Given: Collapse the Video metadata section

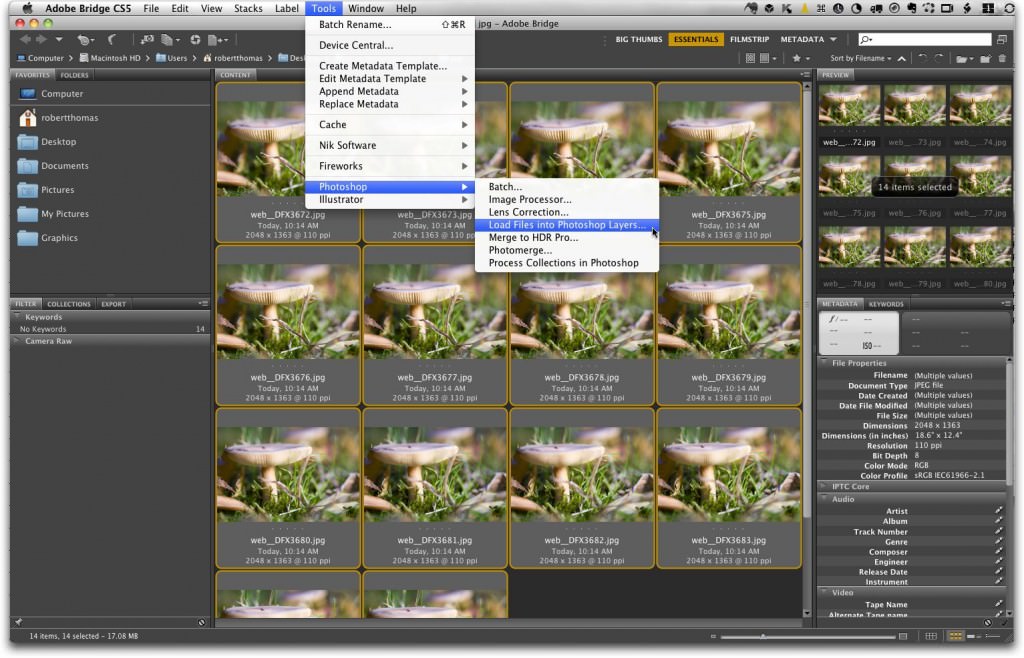Looking at the screenshot, I should tap(824, 593).
